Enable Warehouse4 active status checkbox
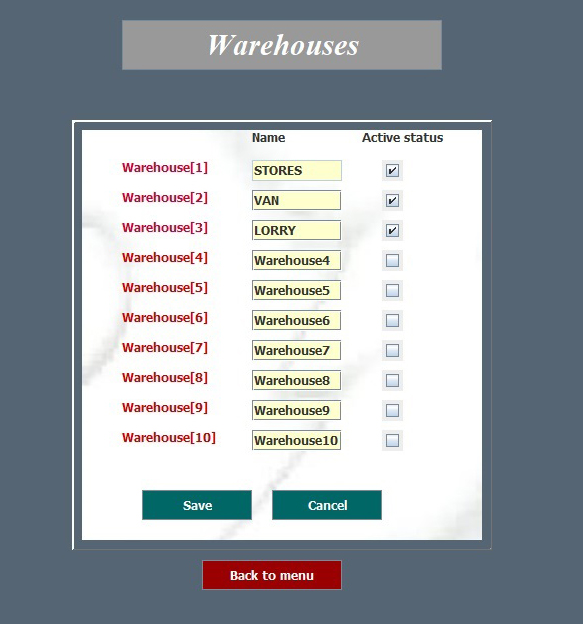 (392, 261)
